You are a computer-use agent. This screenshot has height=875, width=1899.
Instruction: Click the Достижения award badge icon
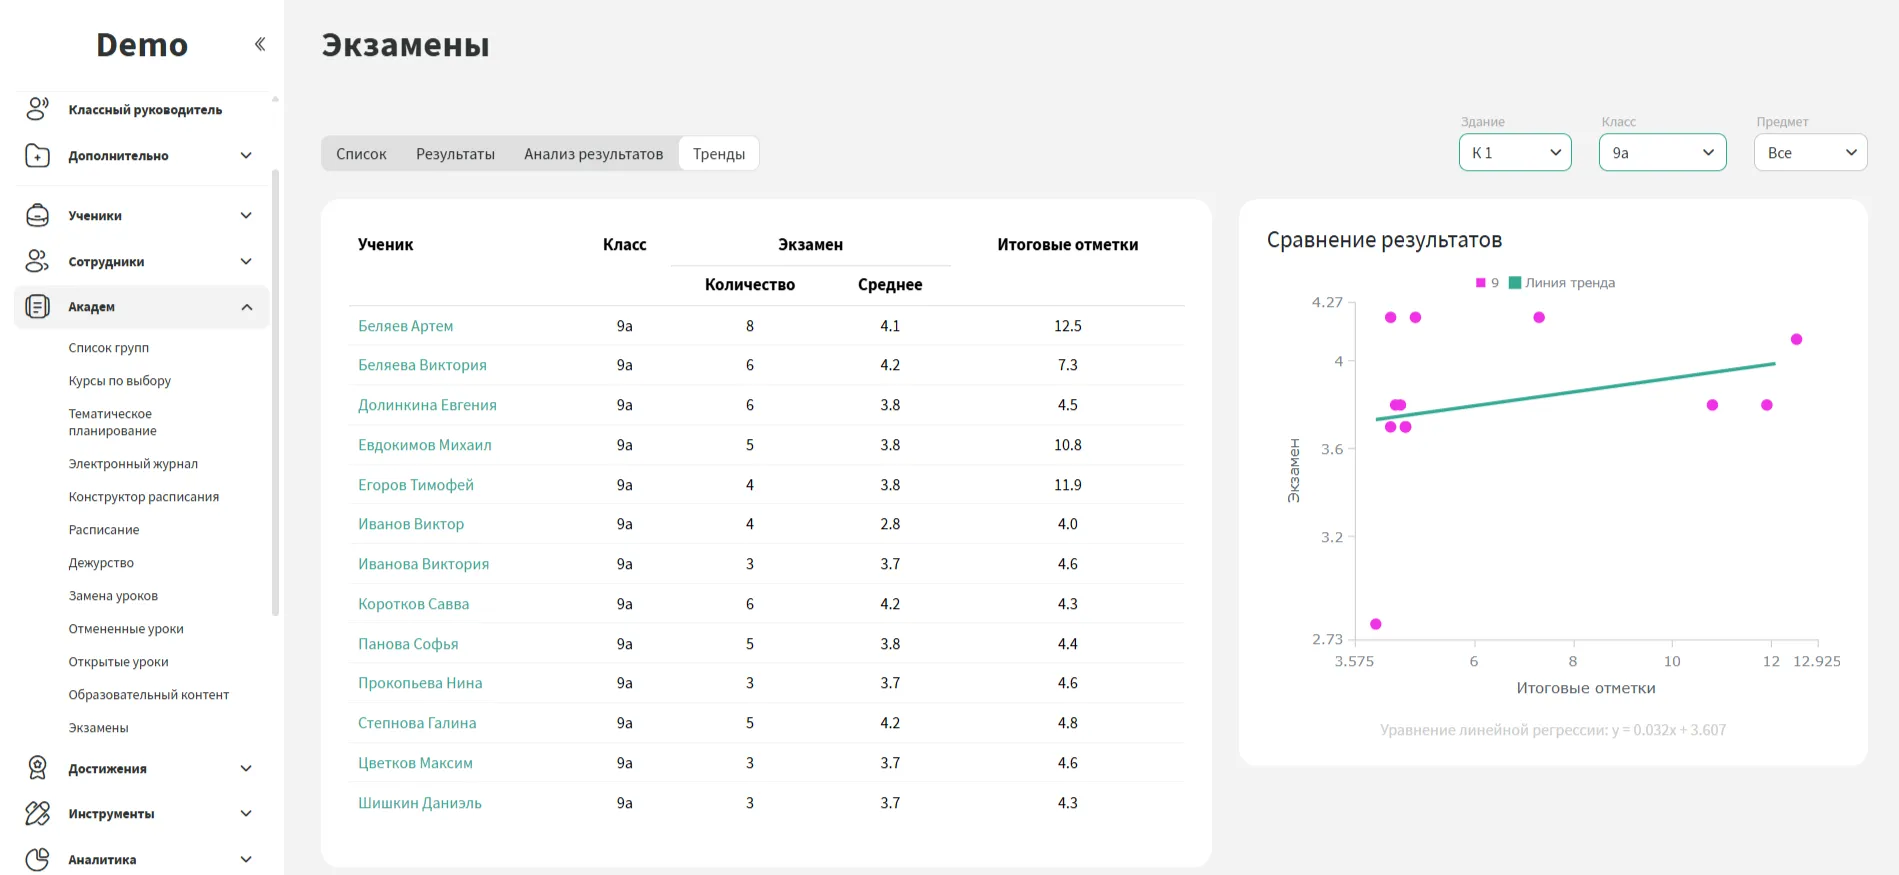click(37, 768)
